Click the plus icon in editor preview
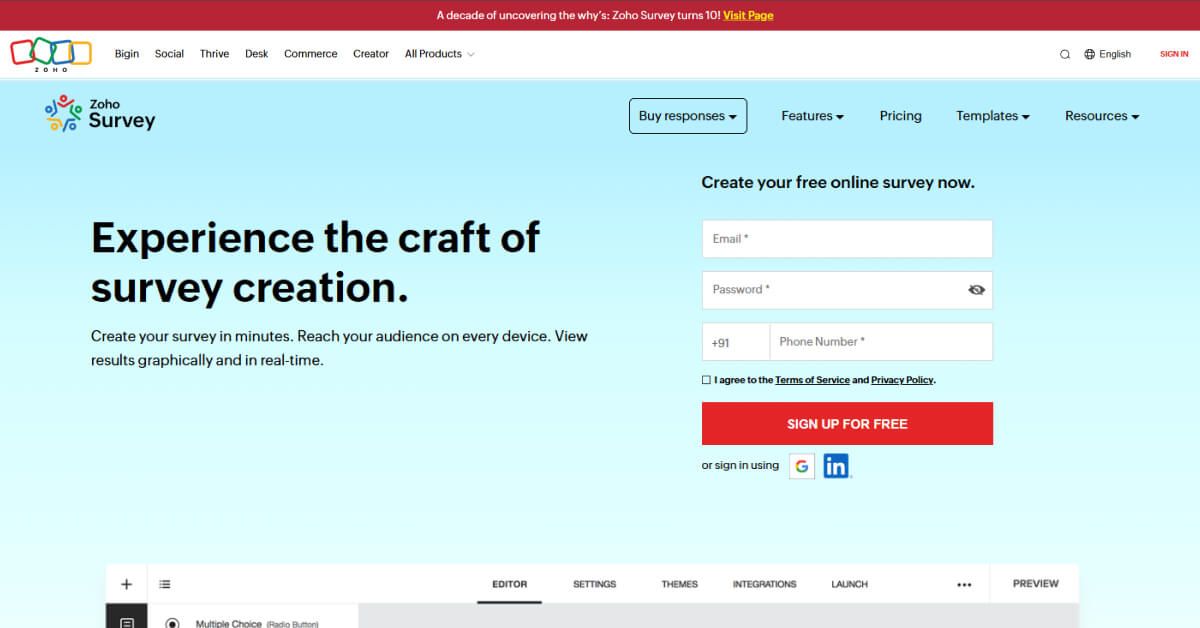The image size is (1200, 628). click(126, 584)
